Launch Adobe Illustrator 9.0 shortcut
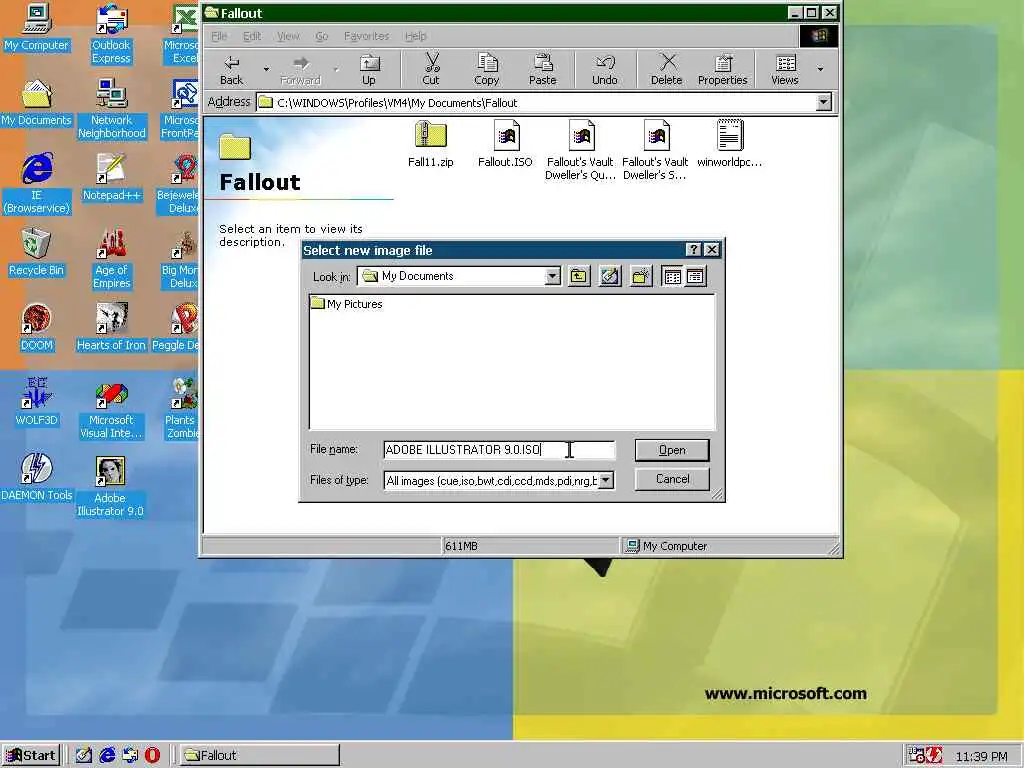The image size is (1024, 768). [x=110, y=487]
